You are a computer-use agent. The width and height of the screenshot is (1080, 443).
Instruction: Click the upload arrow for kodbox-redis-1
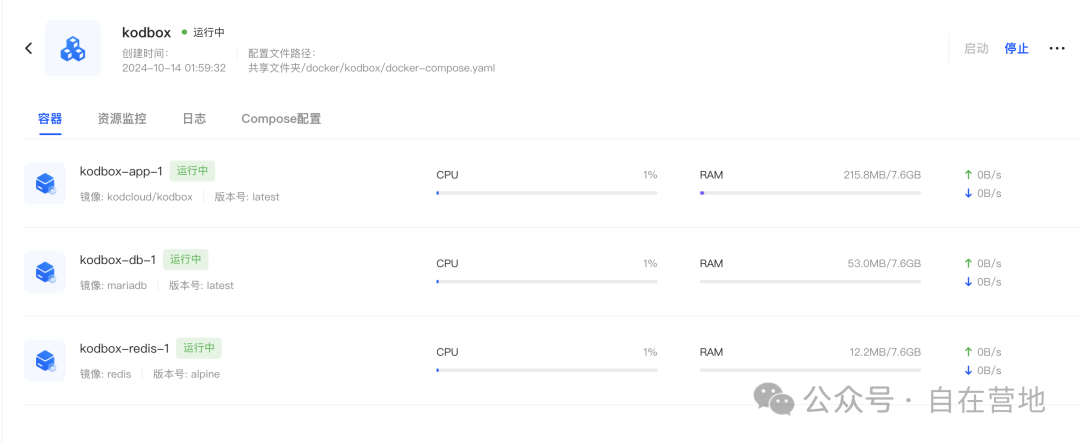(968, 352)
